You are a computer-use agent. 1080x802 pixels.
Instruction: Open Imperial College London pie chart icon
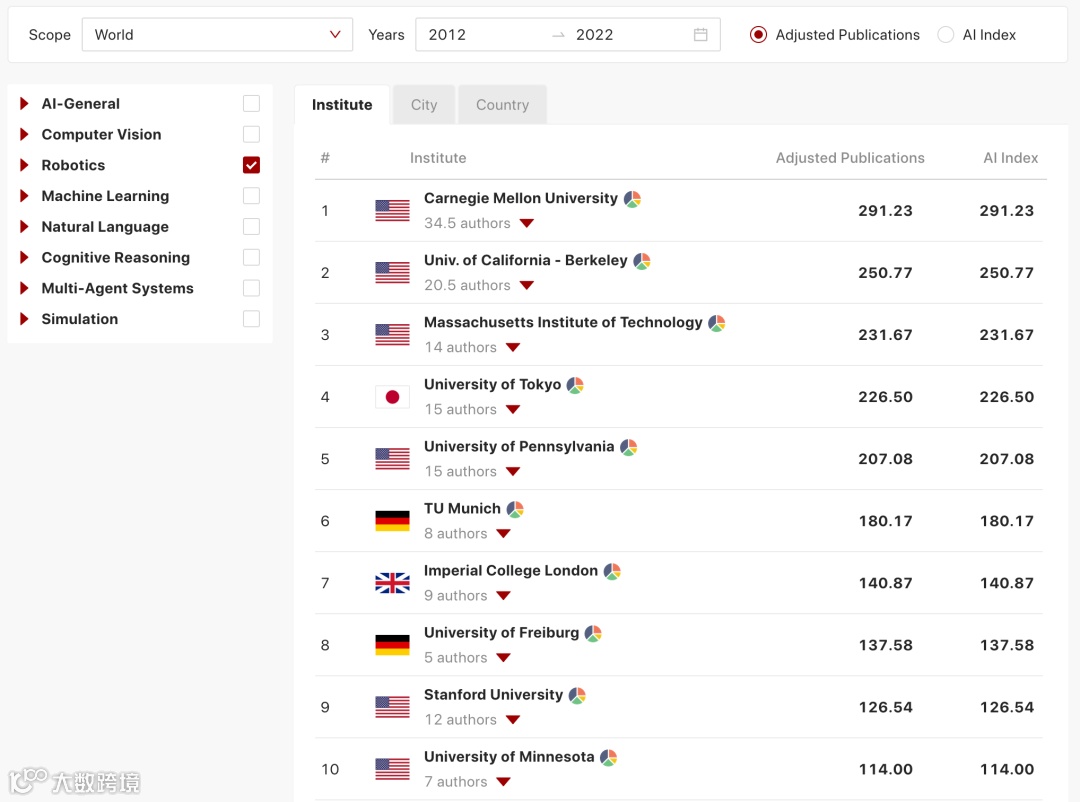[x=612, y=571]
